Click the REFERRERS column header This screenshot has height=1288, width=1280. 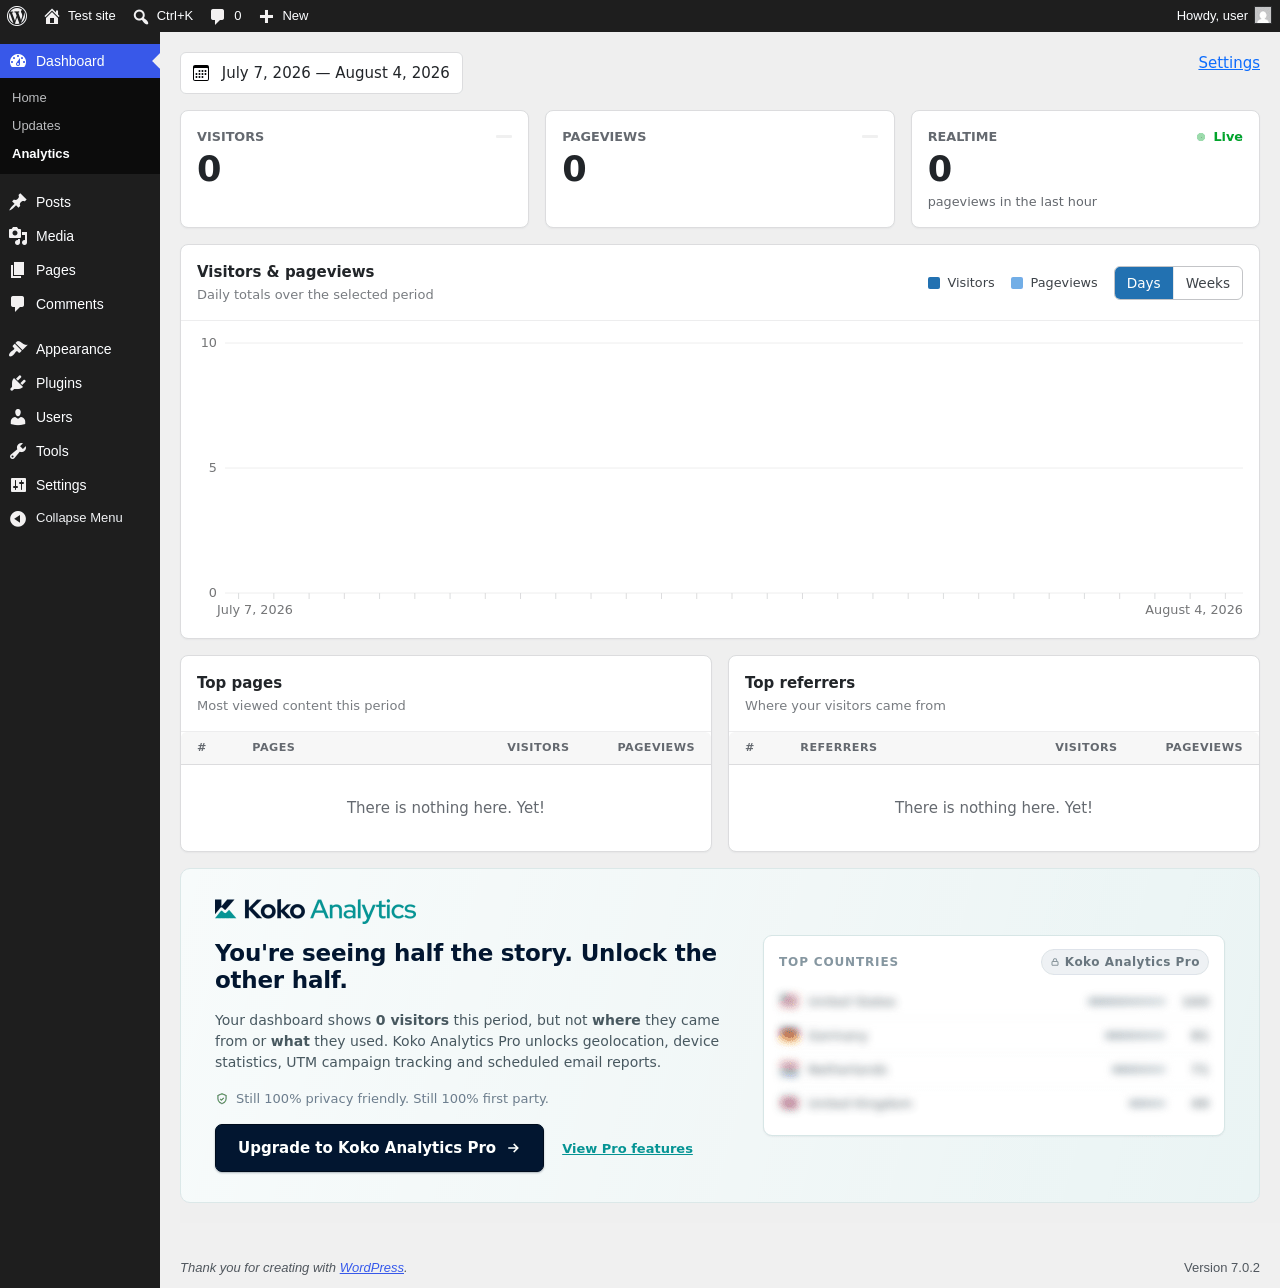click(838, 748)
